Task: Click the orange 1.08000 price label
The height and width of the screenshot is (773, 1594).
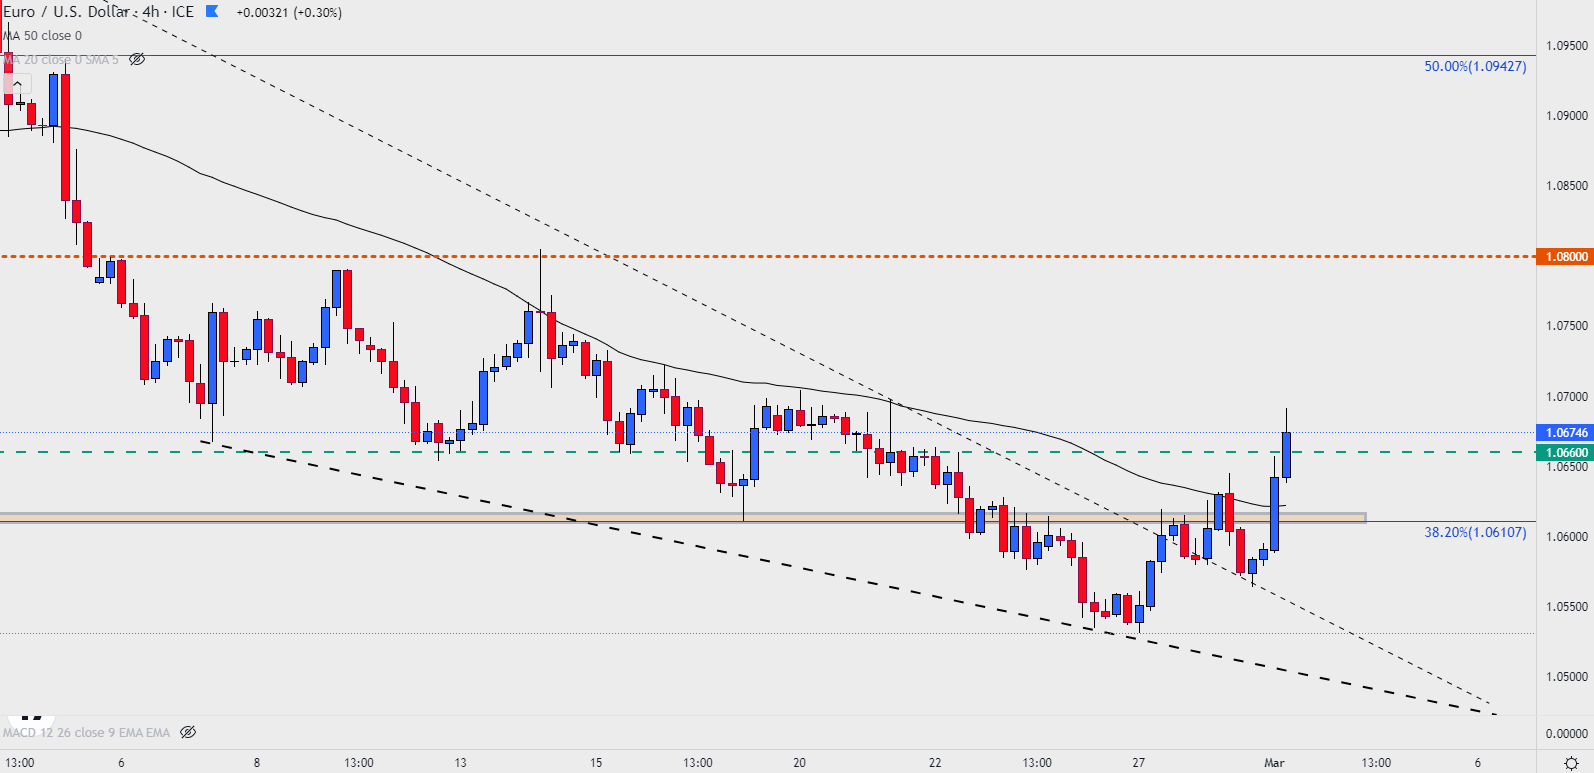Action: pos(1563,257)
